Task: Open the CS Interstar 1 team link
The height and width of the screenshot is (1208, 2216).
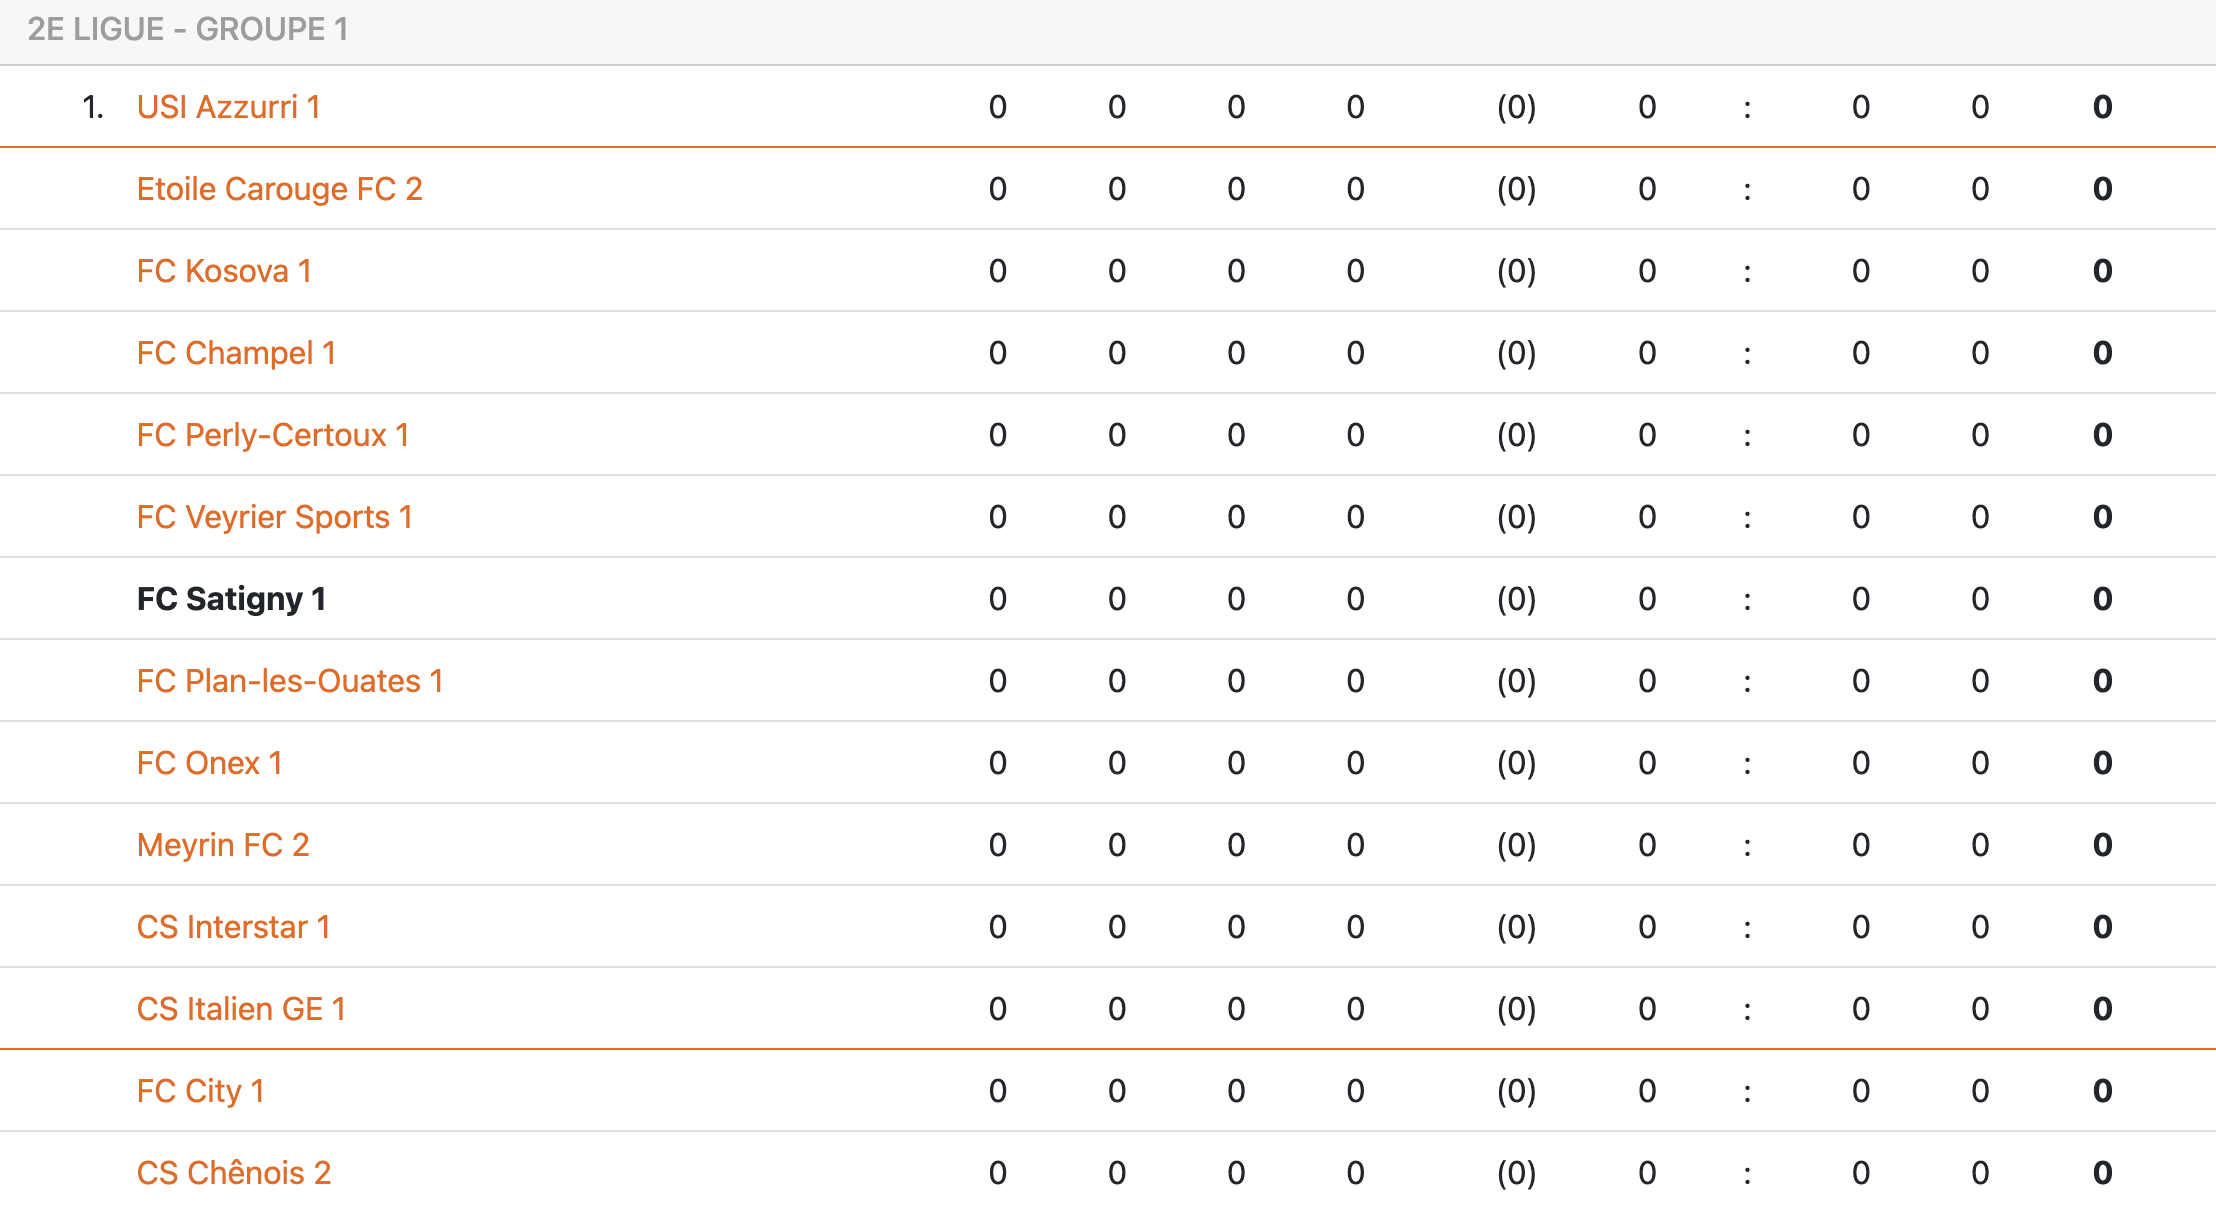Action: click(233, 927)
